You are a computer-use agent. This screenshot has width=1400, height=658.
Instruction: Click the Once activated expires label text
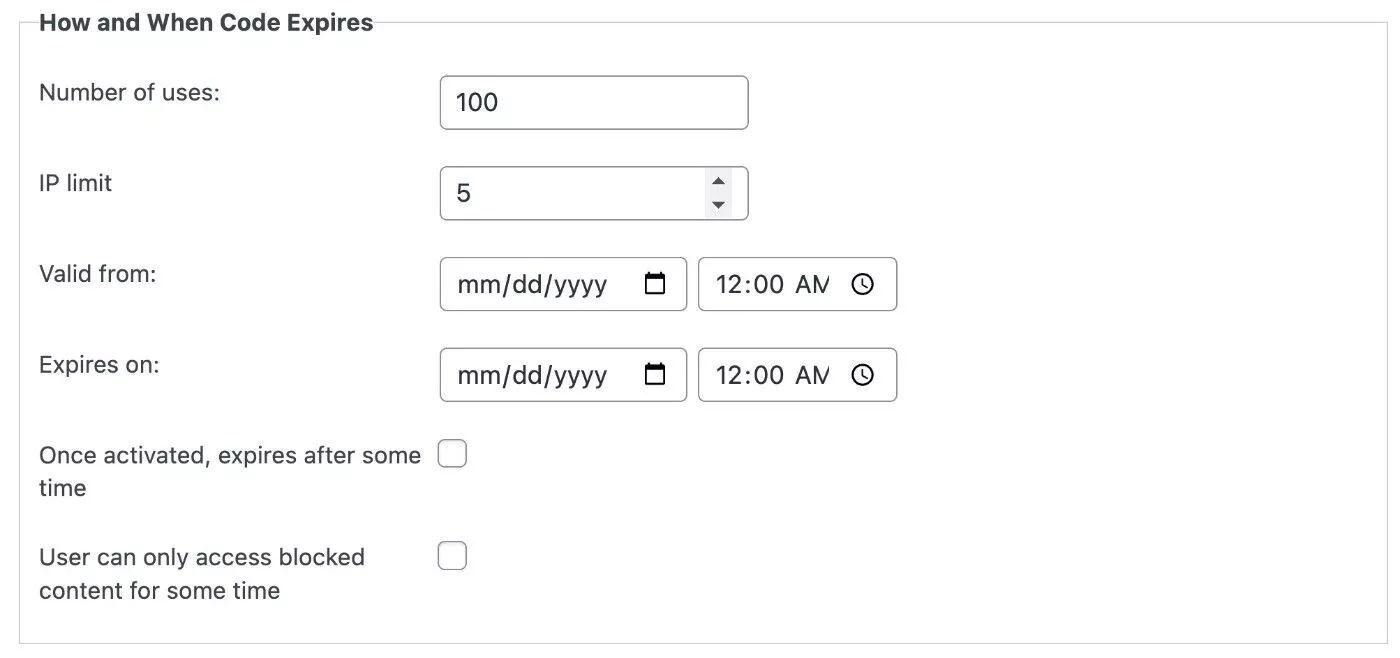point(230,471)
